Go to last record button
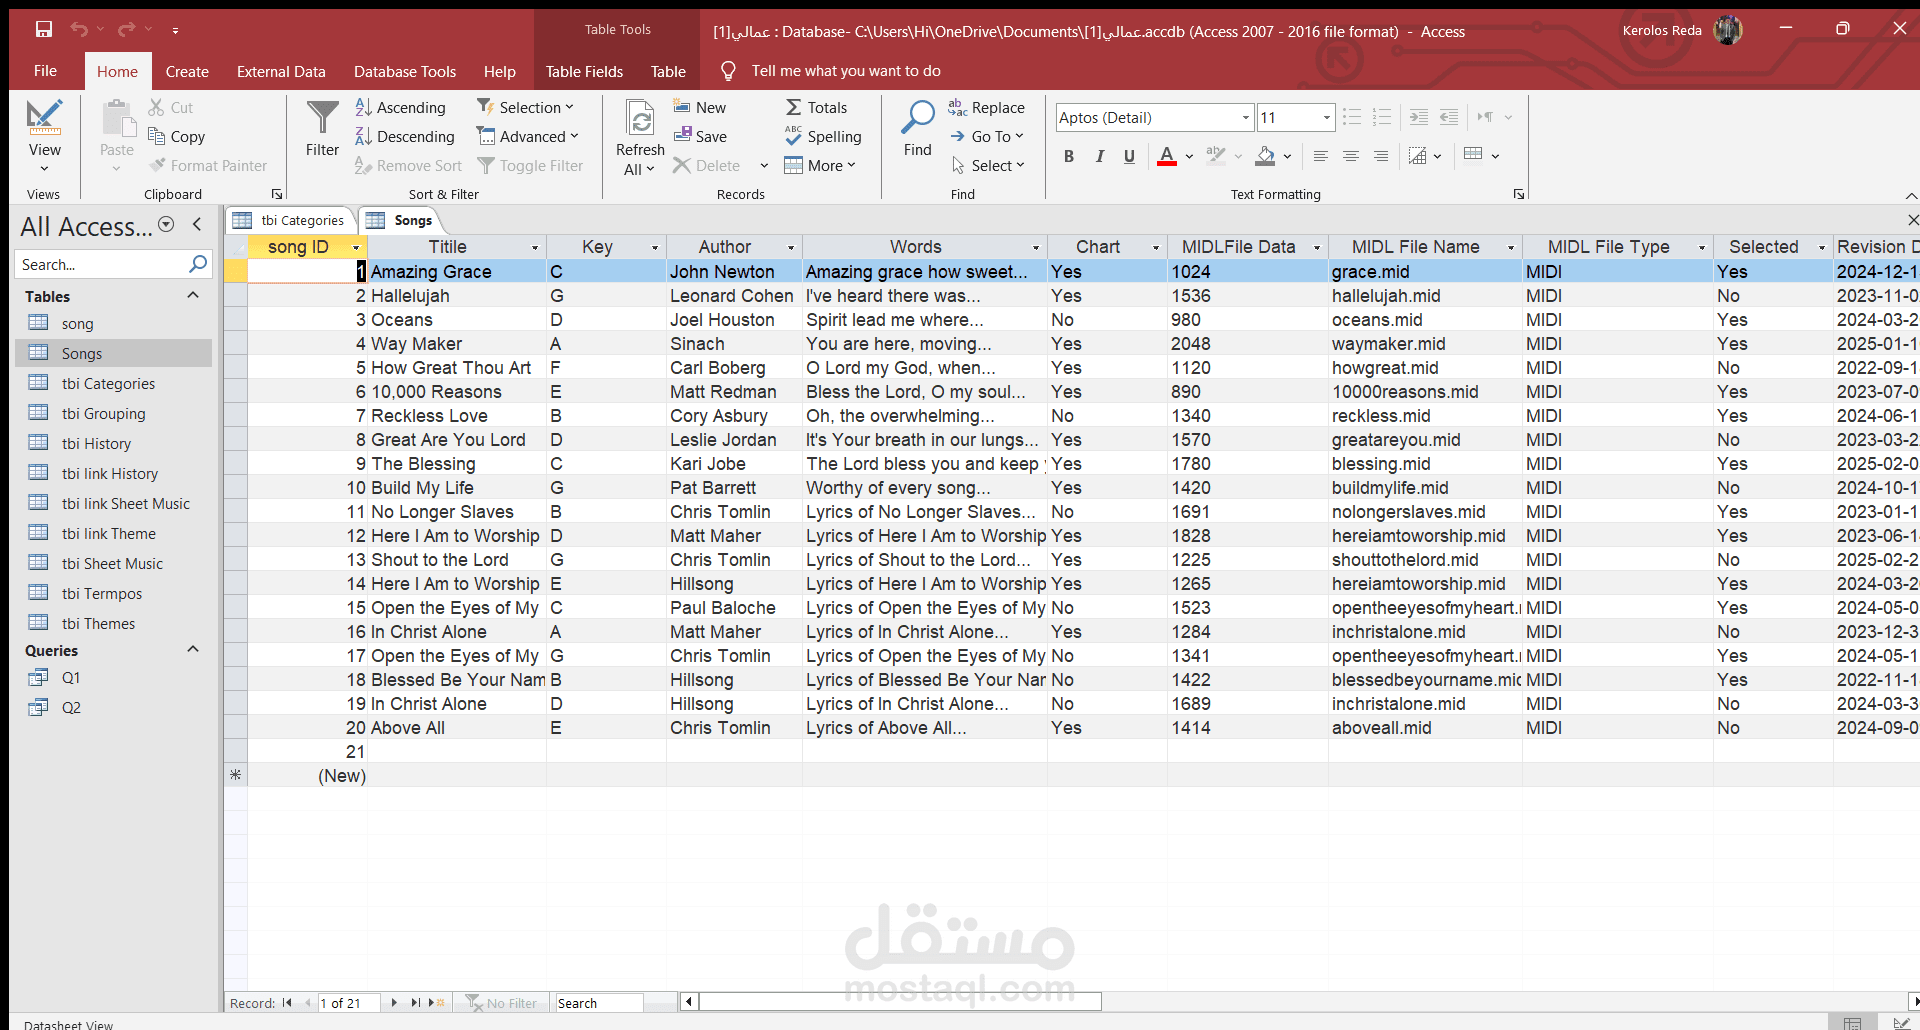Image resolution: width=1920 pixels, height=1030 pixels. coord(415,1003)
